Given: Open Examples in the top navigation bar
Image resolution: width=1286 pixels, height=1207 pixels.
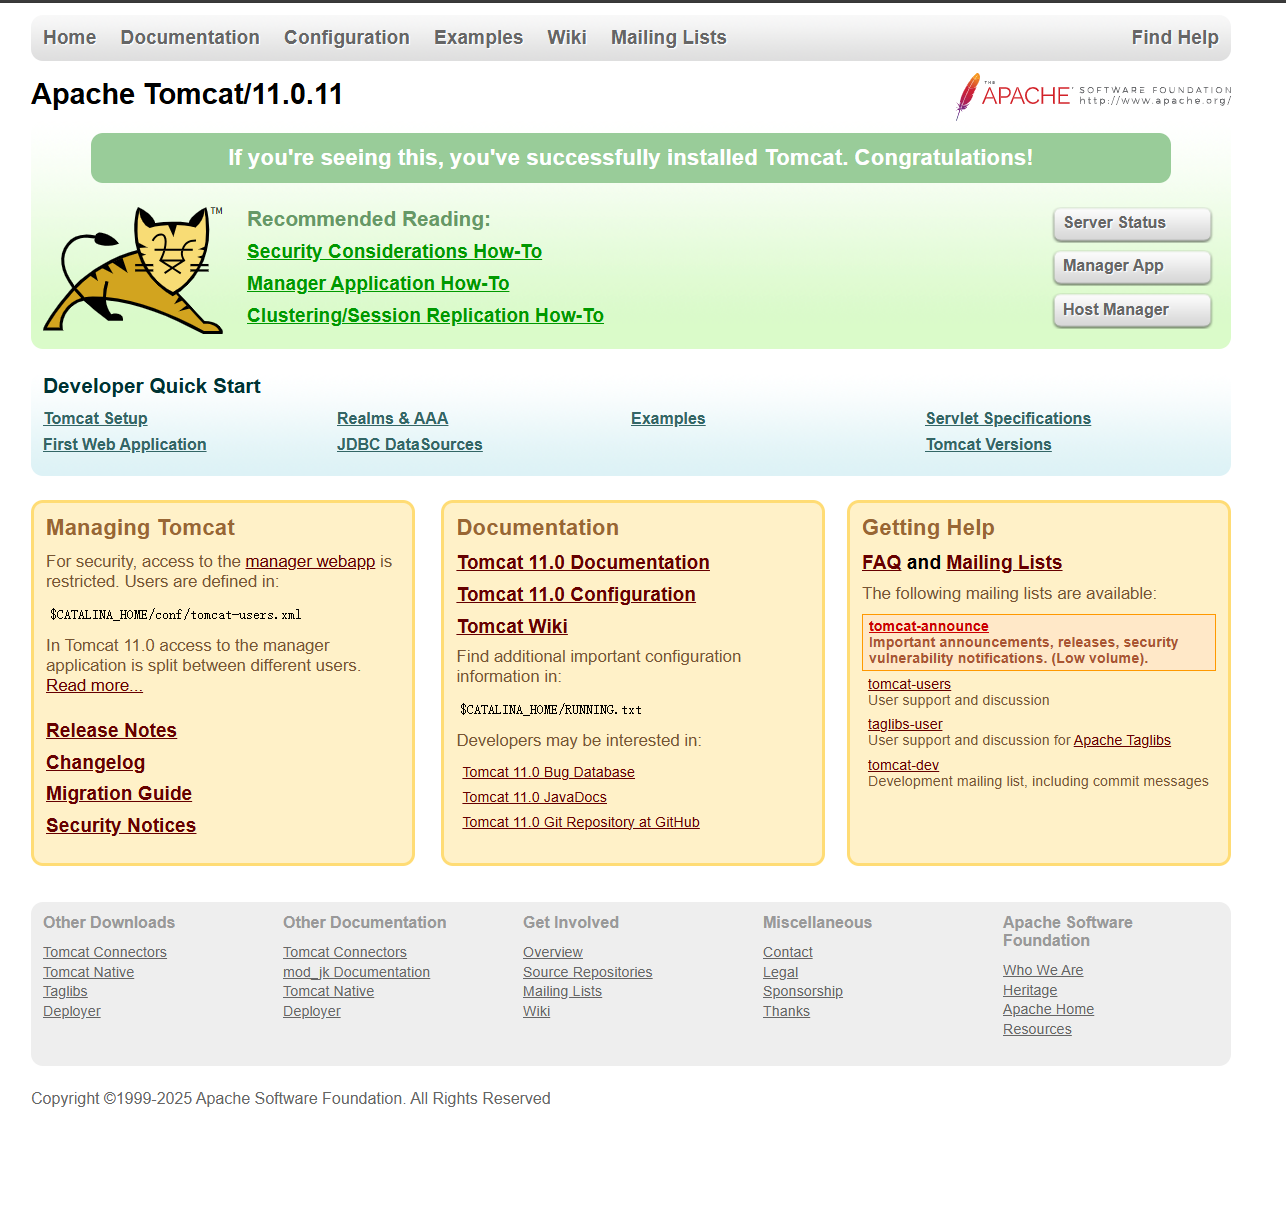Looking at the screenshot, I should (478, 37).
